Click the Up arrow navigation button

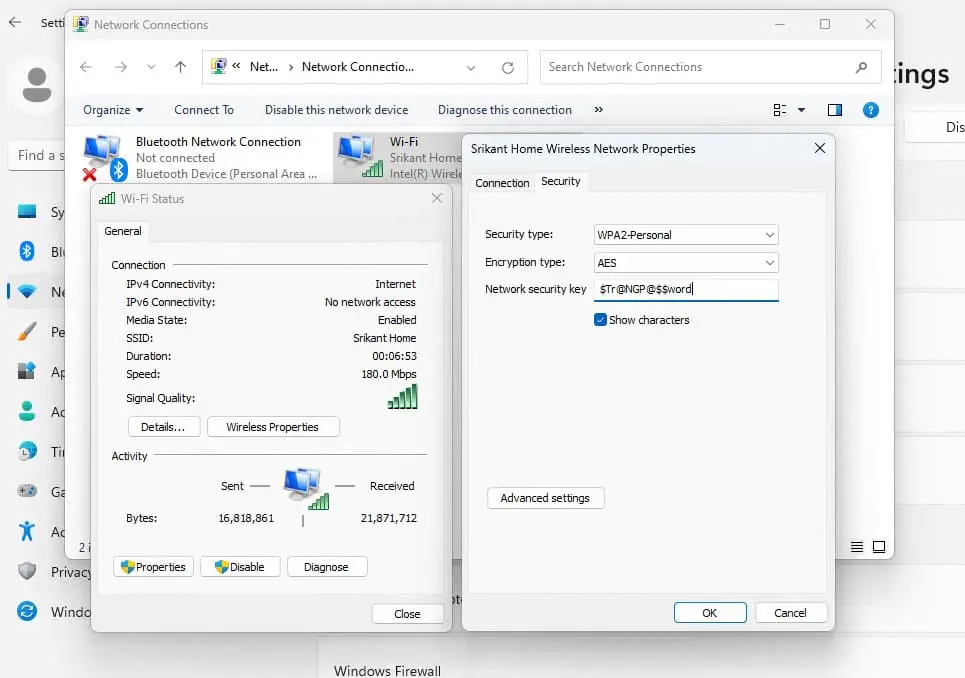point(180,67)
